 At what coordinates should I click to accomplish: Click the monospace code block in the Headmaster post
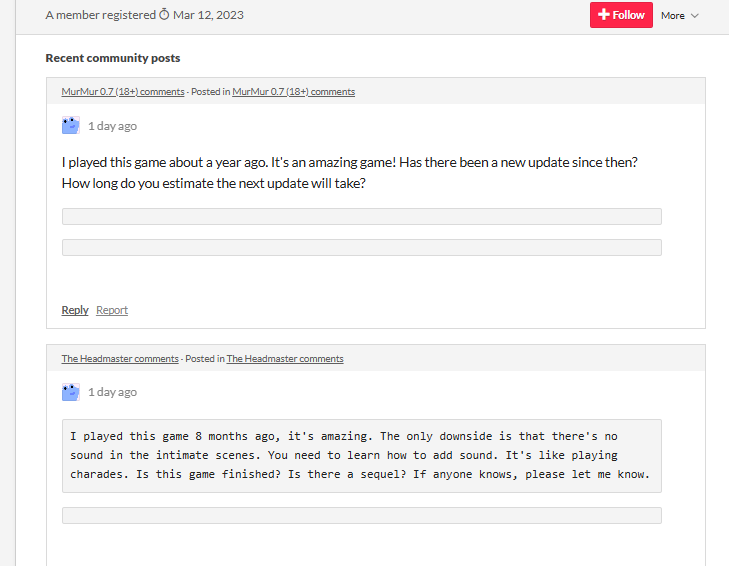click(x=361, y=455)
